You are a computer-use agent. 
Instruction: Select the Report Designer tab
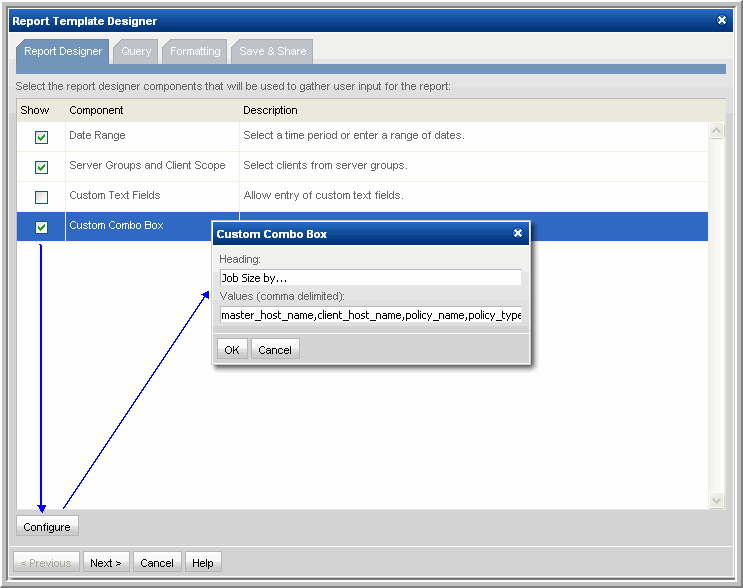pos(63,51)
